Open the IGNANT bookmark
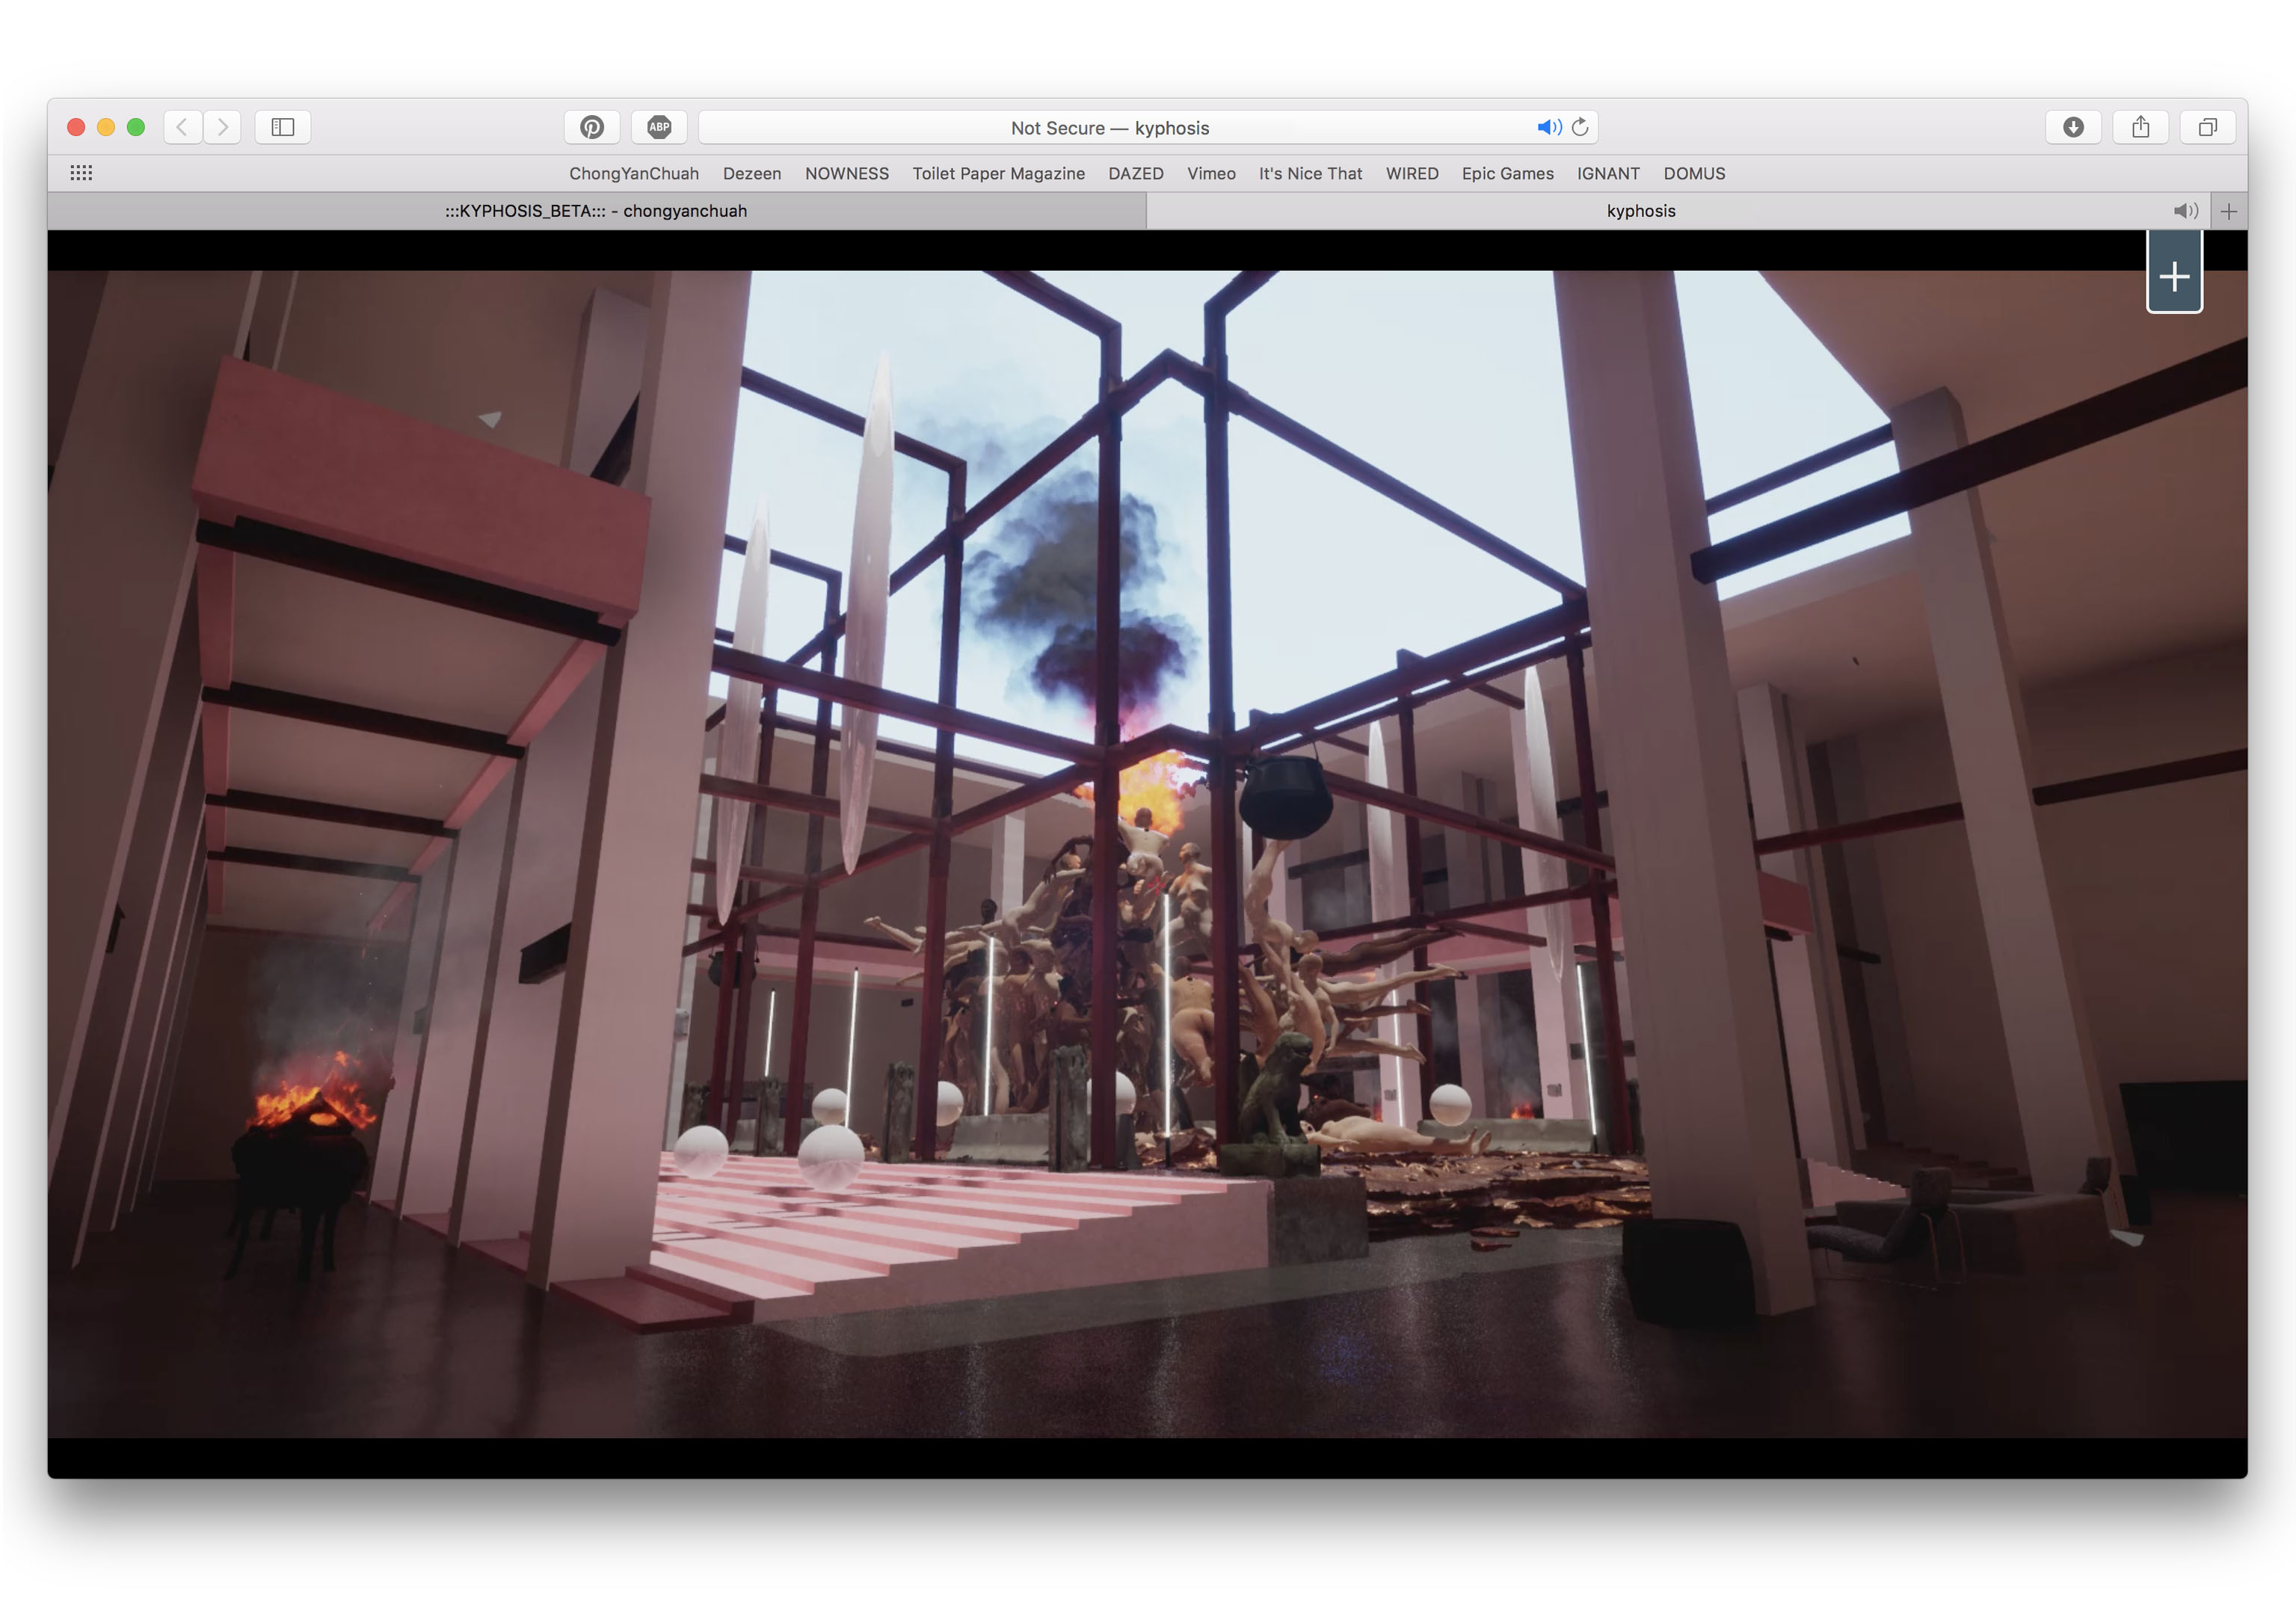The image size is (2296, 1599). [x=1608, y=173]
